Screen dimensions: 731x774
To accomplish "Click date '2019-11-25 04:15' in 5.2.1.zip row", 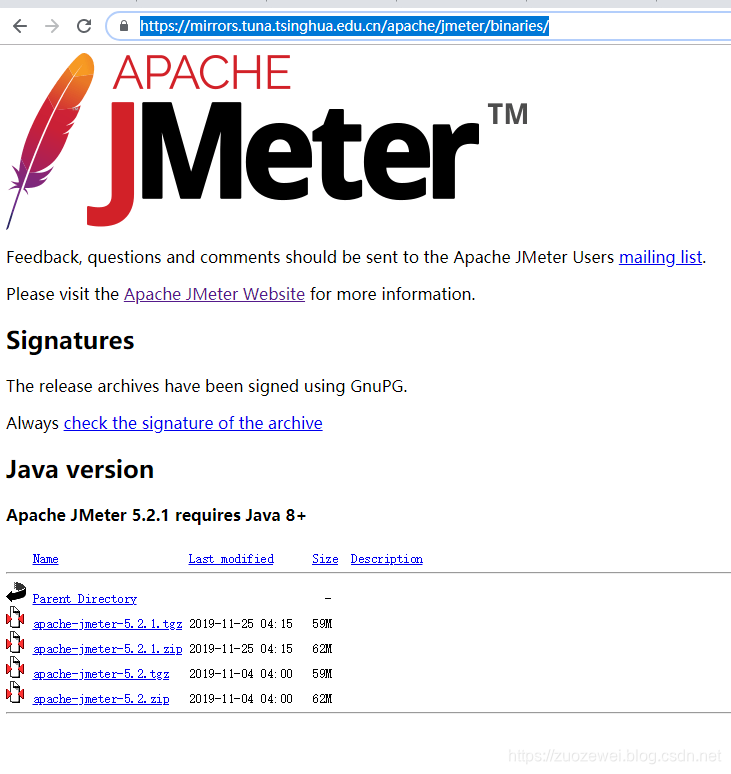I will coord(241,649).
